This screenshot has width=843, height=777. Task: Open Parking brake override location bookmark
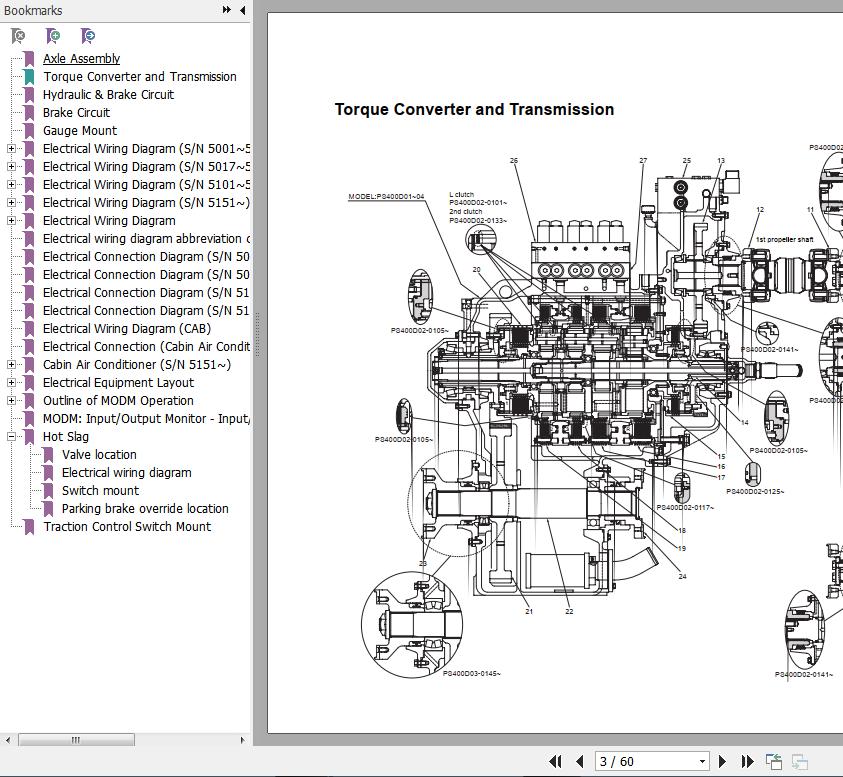[x=145, y=509]
